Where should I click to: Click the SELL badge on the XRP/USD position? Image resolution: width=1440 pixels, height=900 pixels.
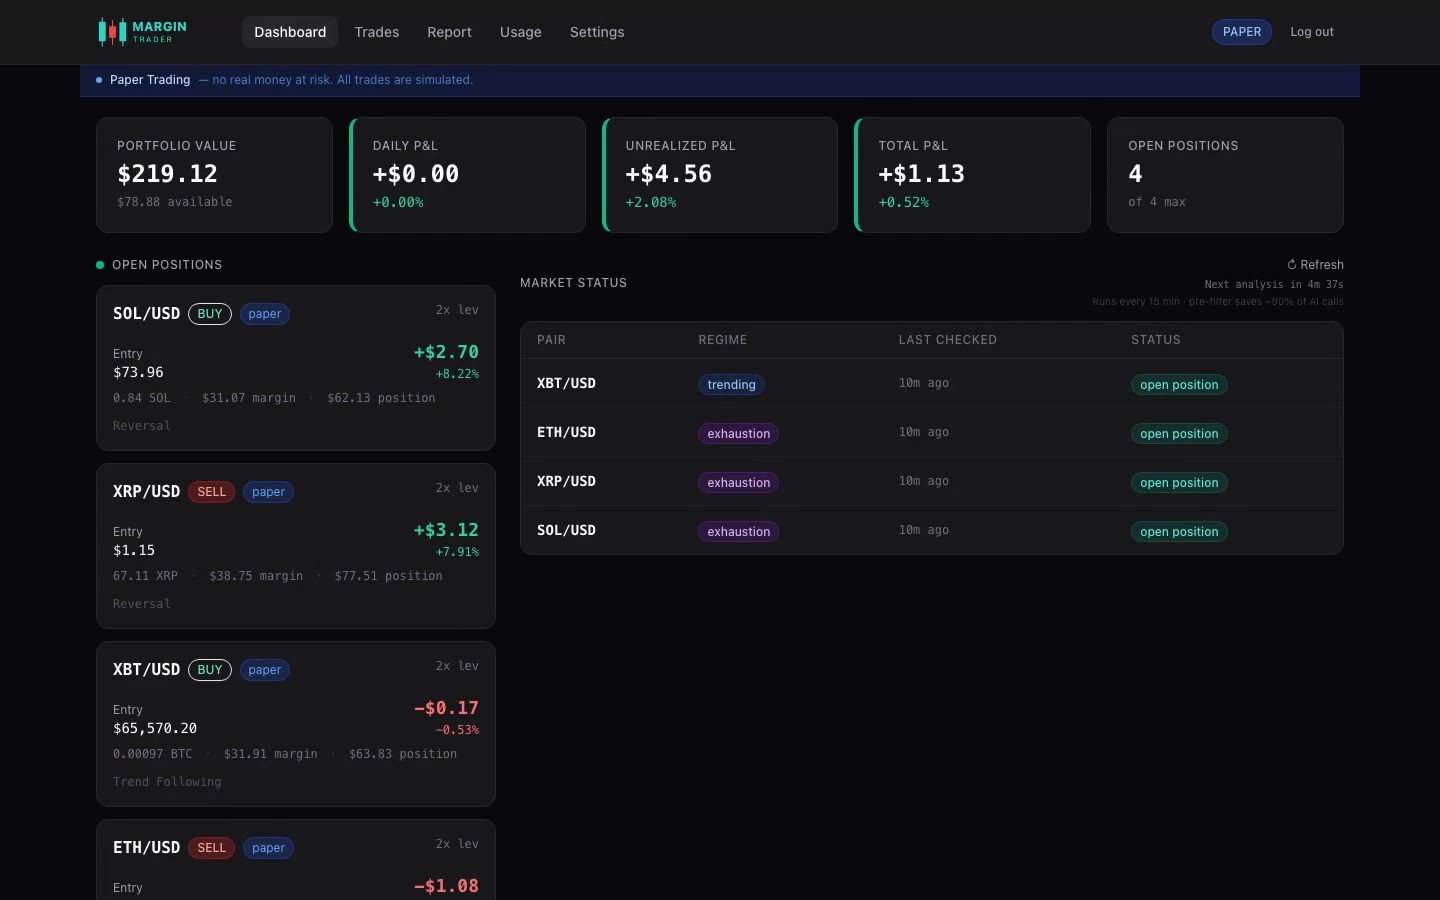pyautogui.click(x=212, y=492)
